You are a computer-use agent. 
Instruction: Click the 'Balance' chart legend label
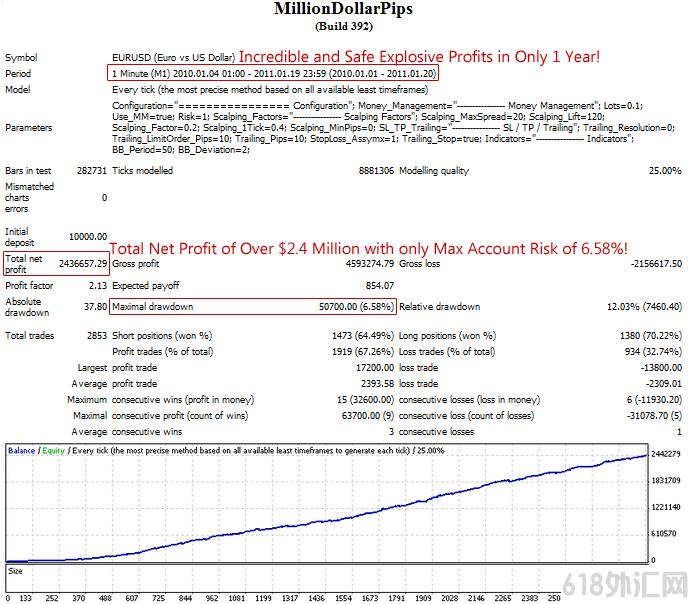point(21,450)
